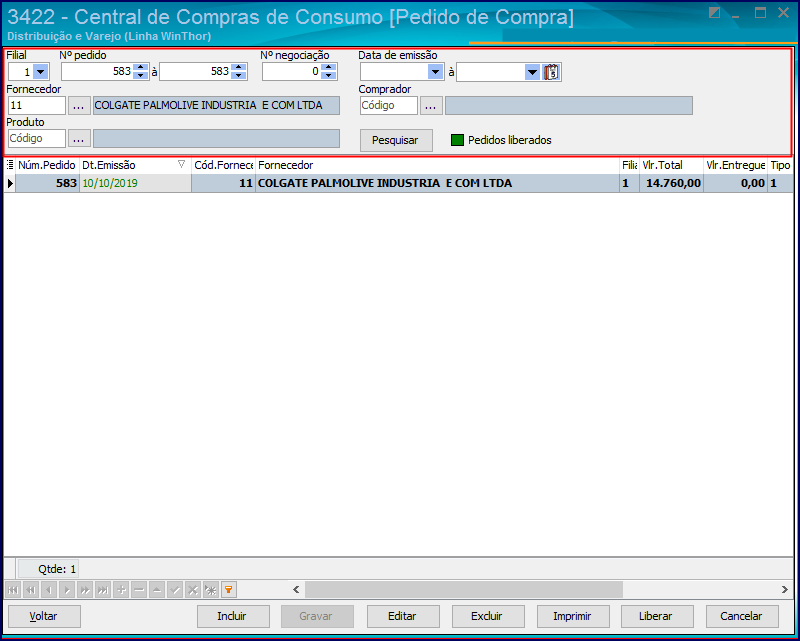Click the post changes checkmark icon
800x641 pixels.
(x=175, y=590)
